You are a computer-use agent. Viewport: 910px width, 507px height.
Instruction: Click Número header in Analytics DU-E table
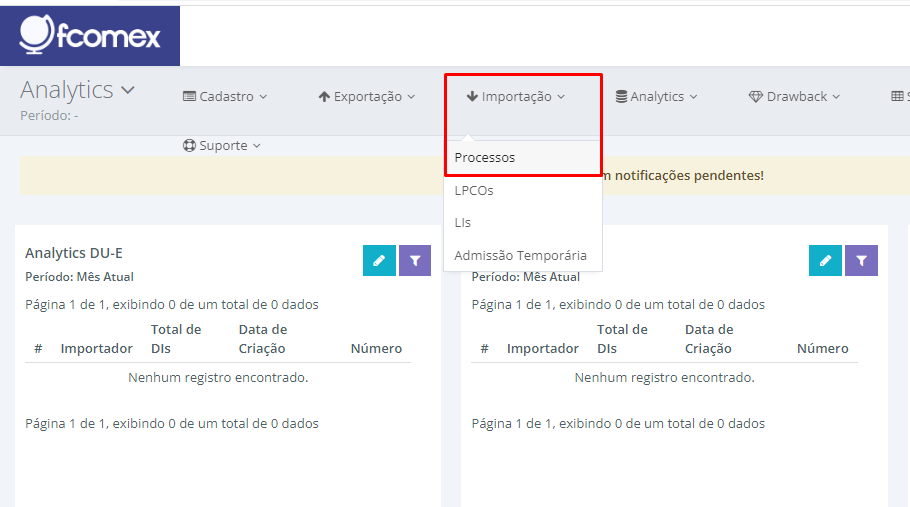click(376, 348)
